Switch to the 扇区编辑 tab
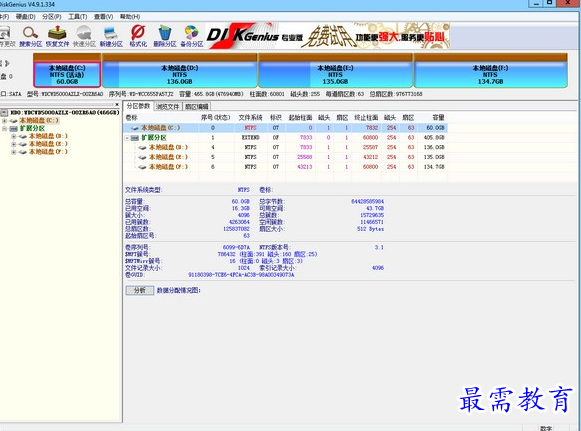Image resolution: width=581 pixels, height=431 pixels. 197,107
